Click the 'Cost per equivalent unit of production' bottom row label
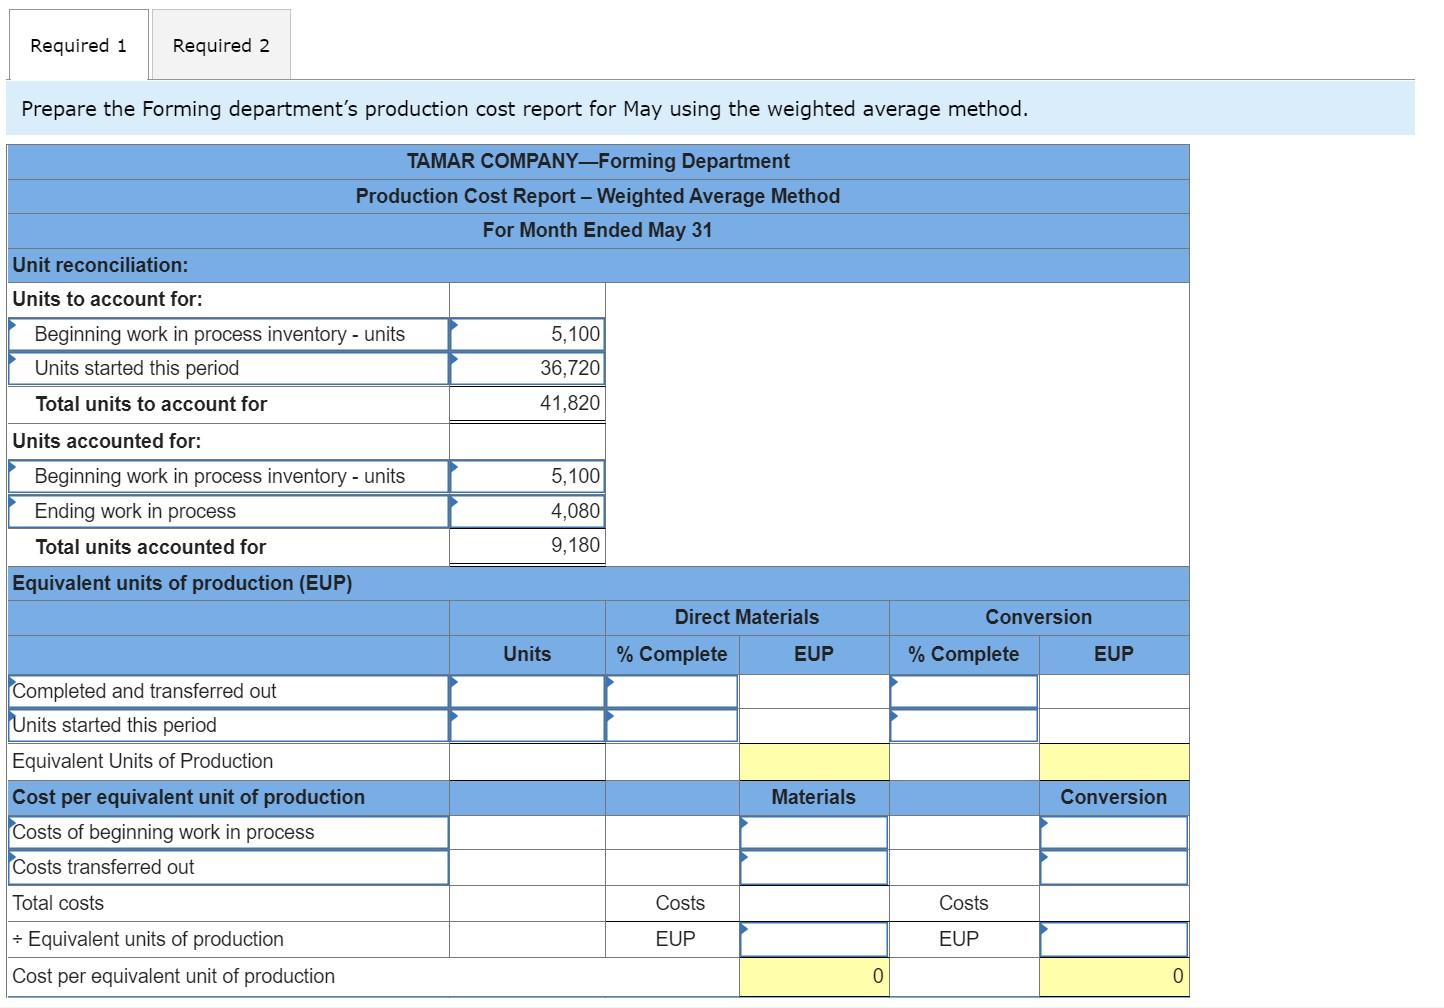Image resolution: width=1444 pixels, height=1008 pixels. (173, 976)
